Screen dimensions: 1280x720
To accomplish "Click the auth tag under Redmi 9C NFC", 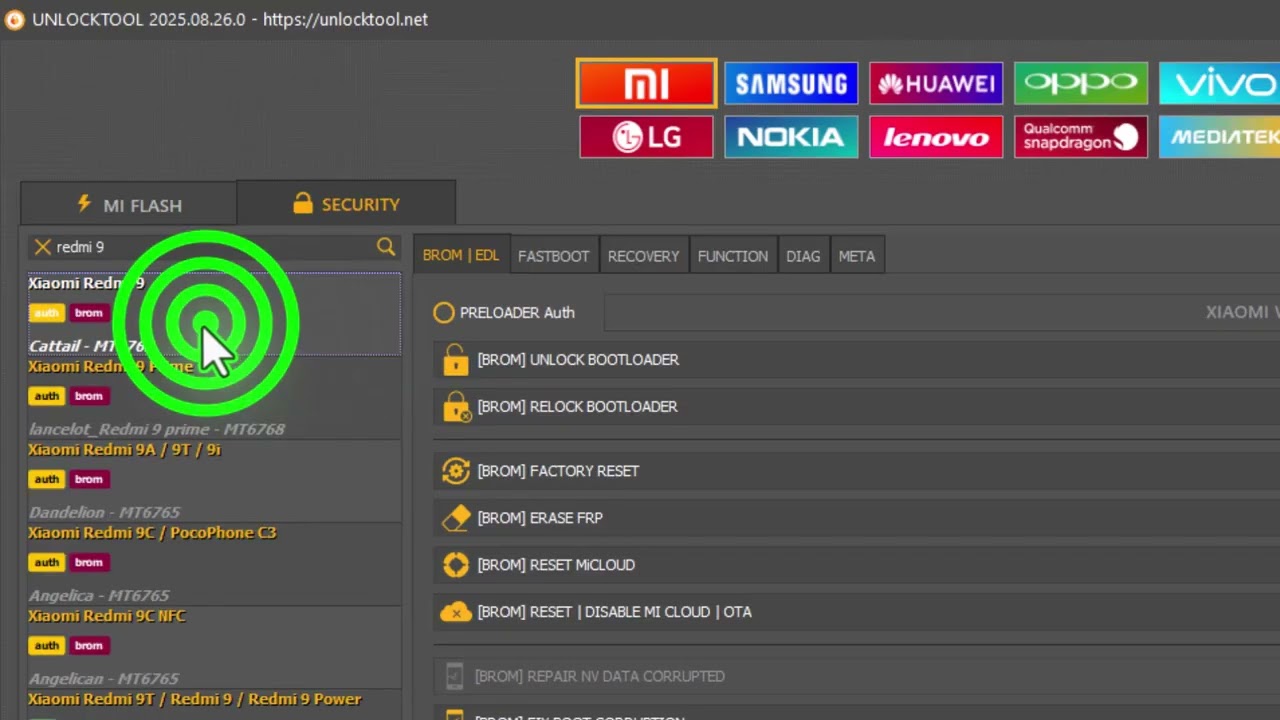I will 46,645.
